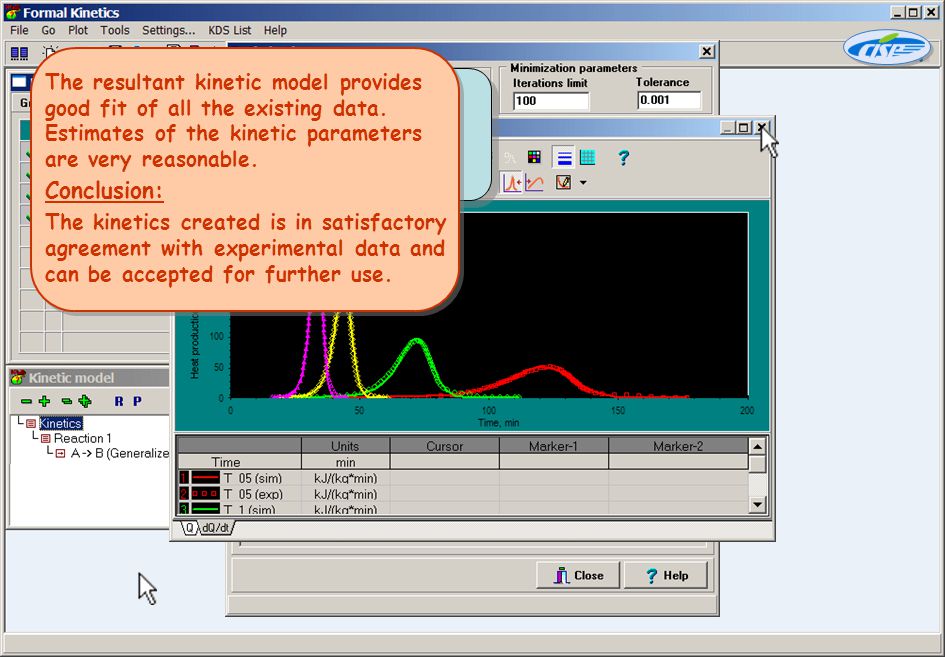Click the legend table scroll up arrow
This screenshot has height=657, width=945.
pyautogui.click(x=758, y=447)
